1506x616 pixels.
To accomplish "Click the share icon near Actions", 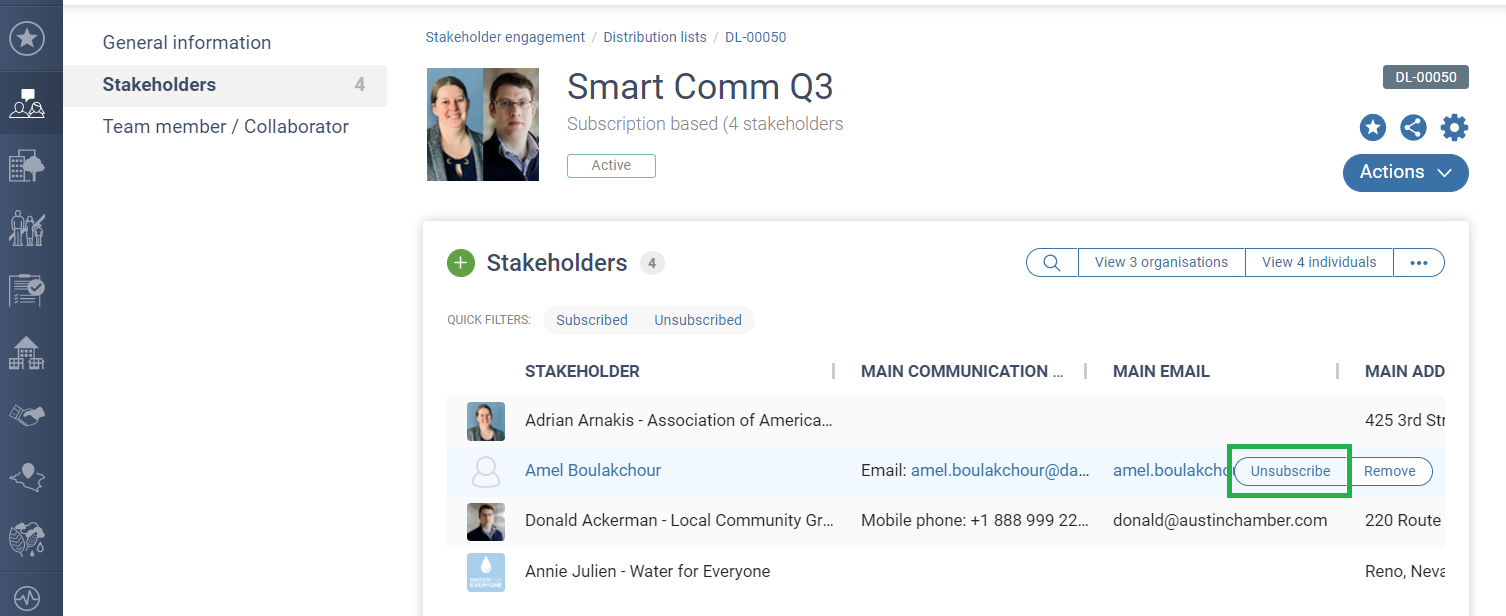I will pos(1413,127).
